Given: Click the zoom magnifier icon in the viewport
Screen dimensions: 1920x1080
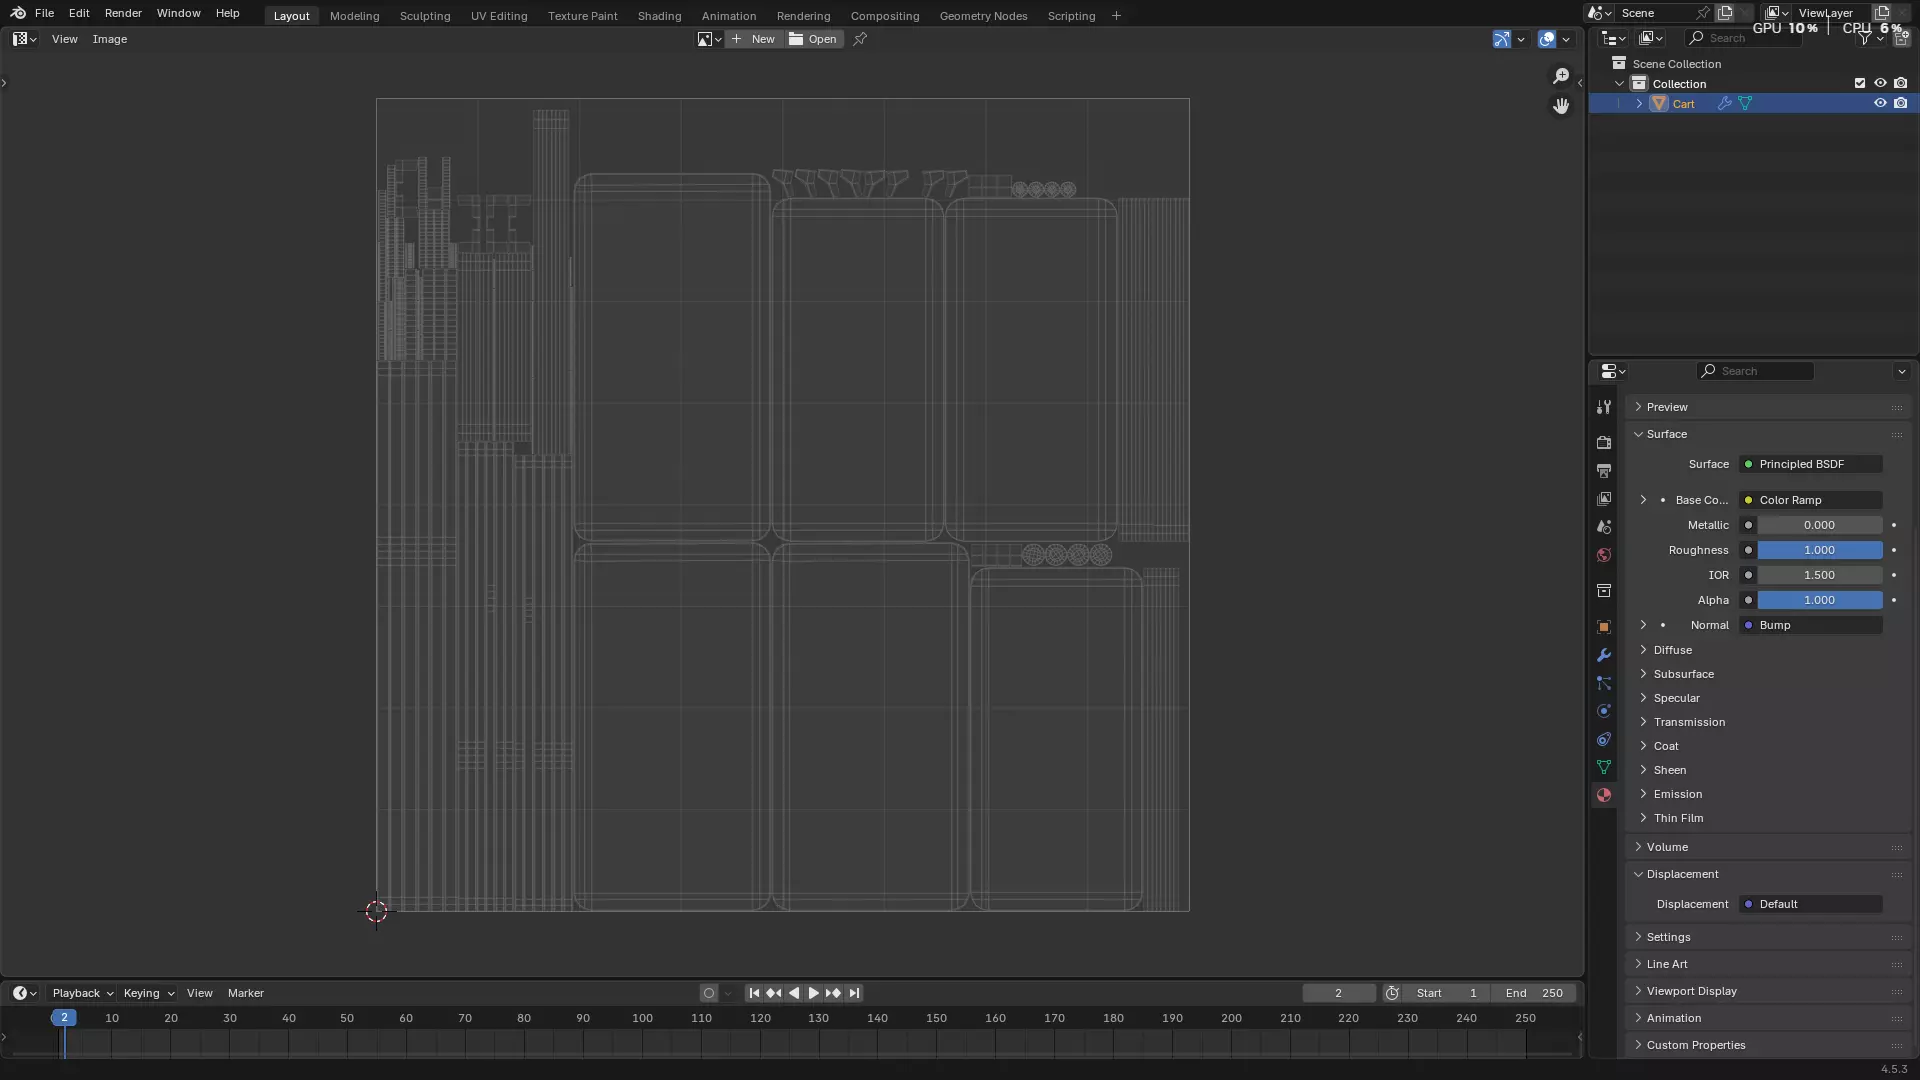Looking at the screenshot, I should click(x=1561, y=76).
